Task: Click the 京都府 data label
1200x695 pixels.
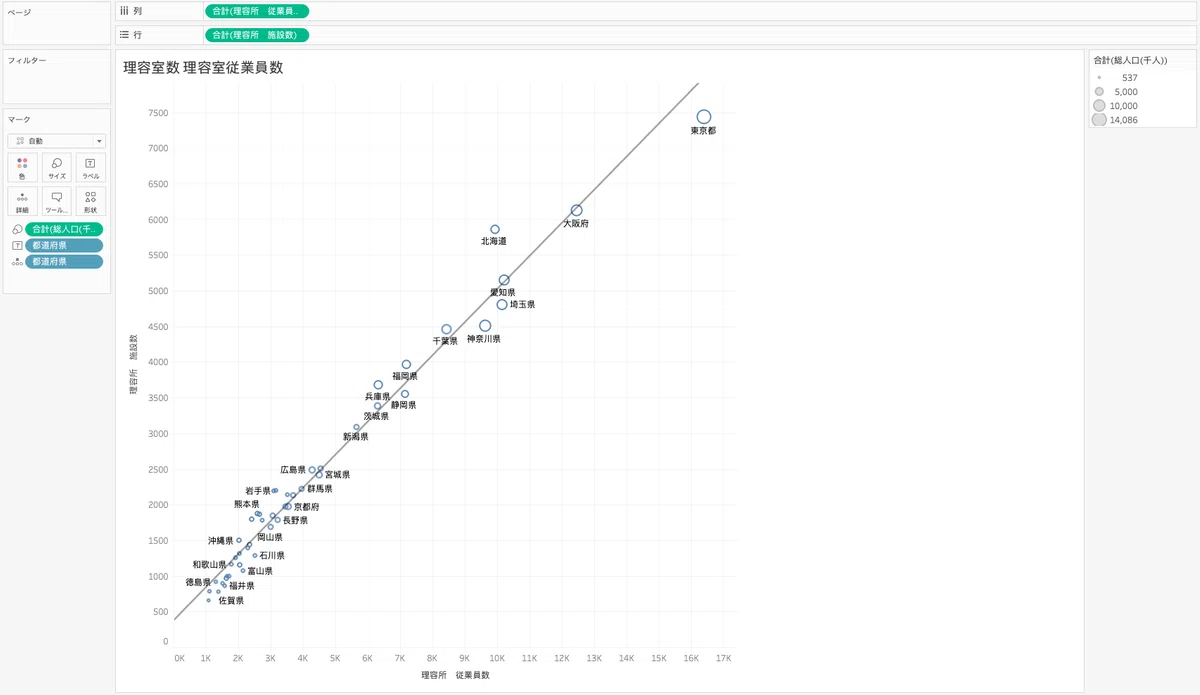Action: pos(306,507)
